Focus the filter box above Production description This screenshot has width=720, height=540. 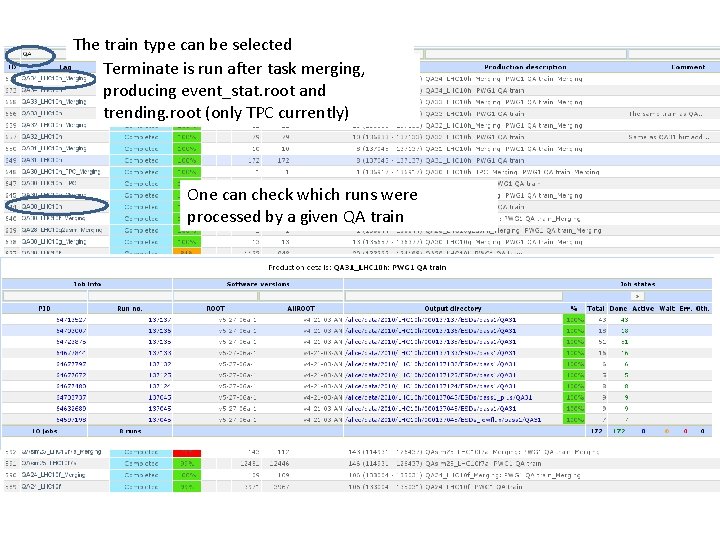pyautogui.click(x=525, y=54)
